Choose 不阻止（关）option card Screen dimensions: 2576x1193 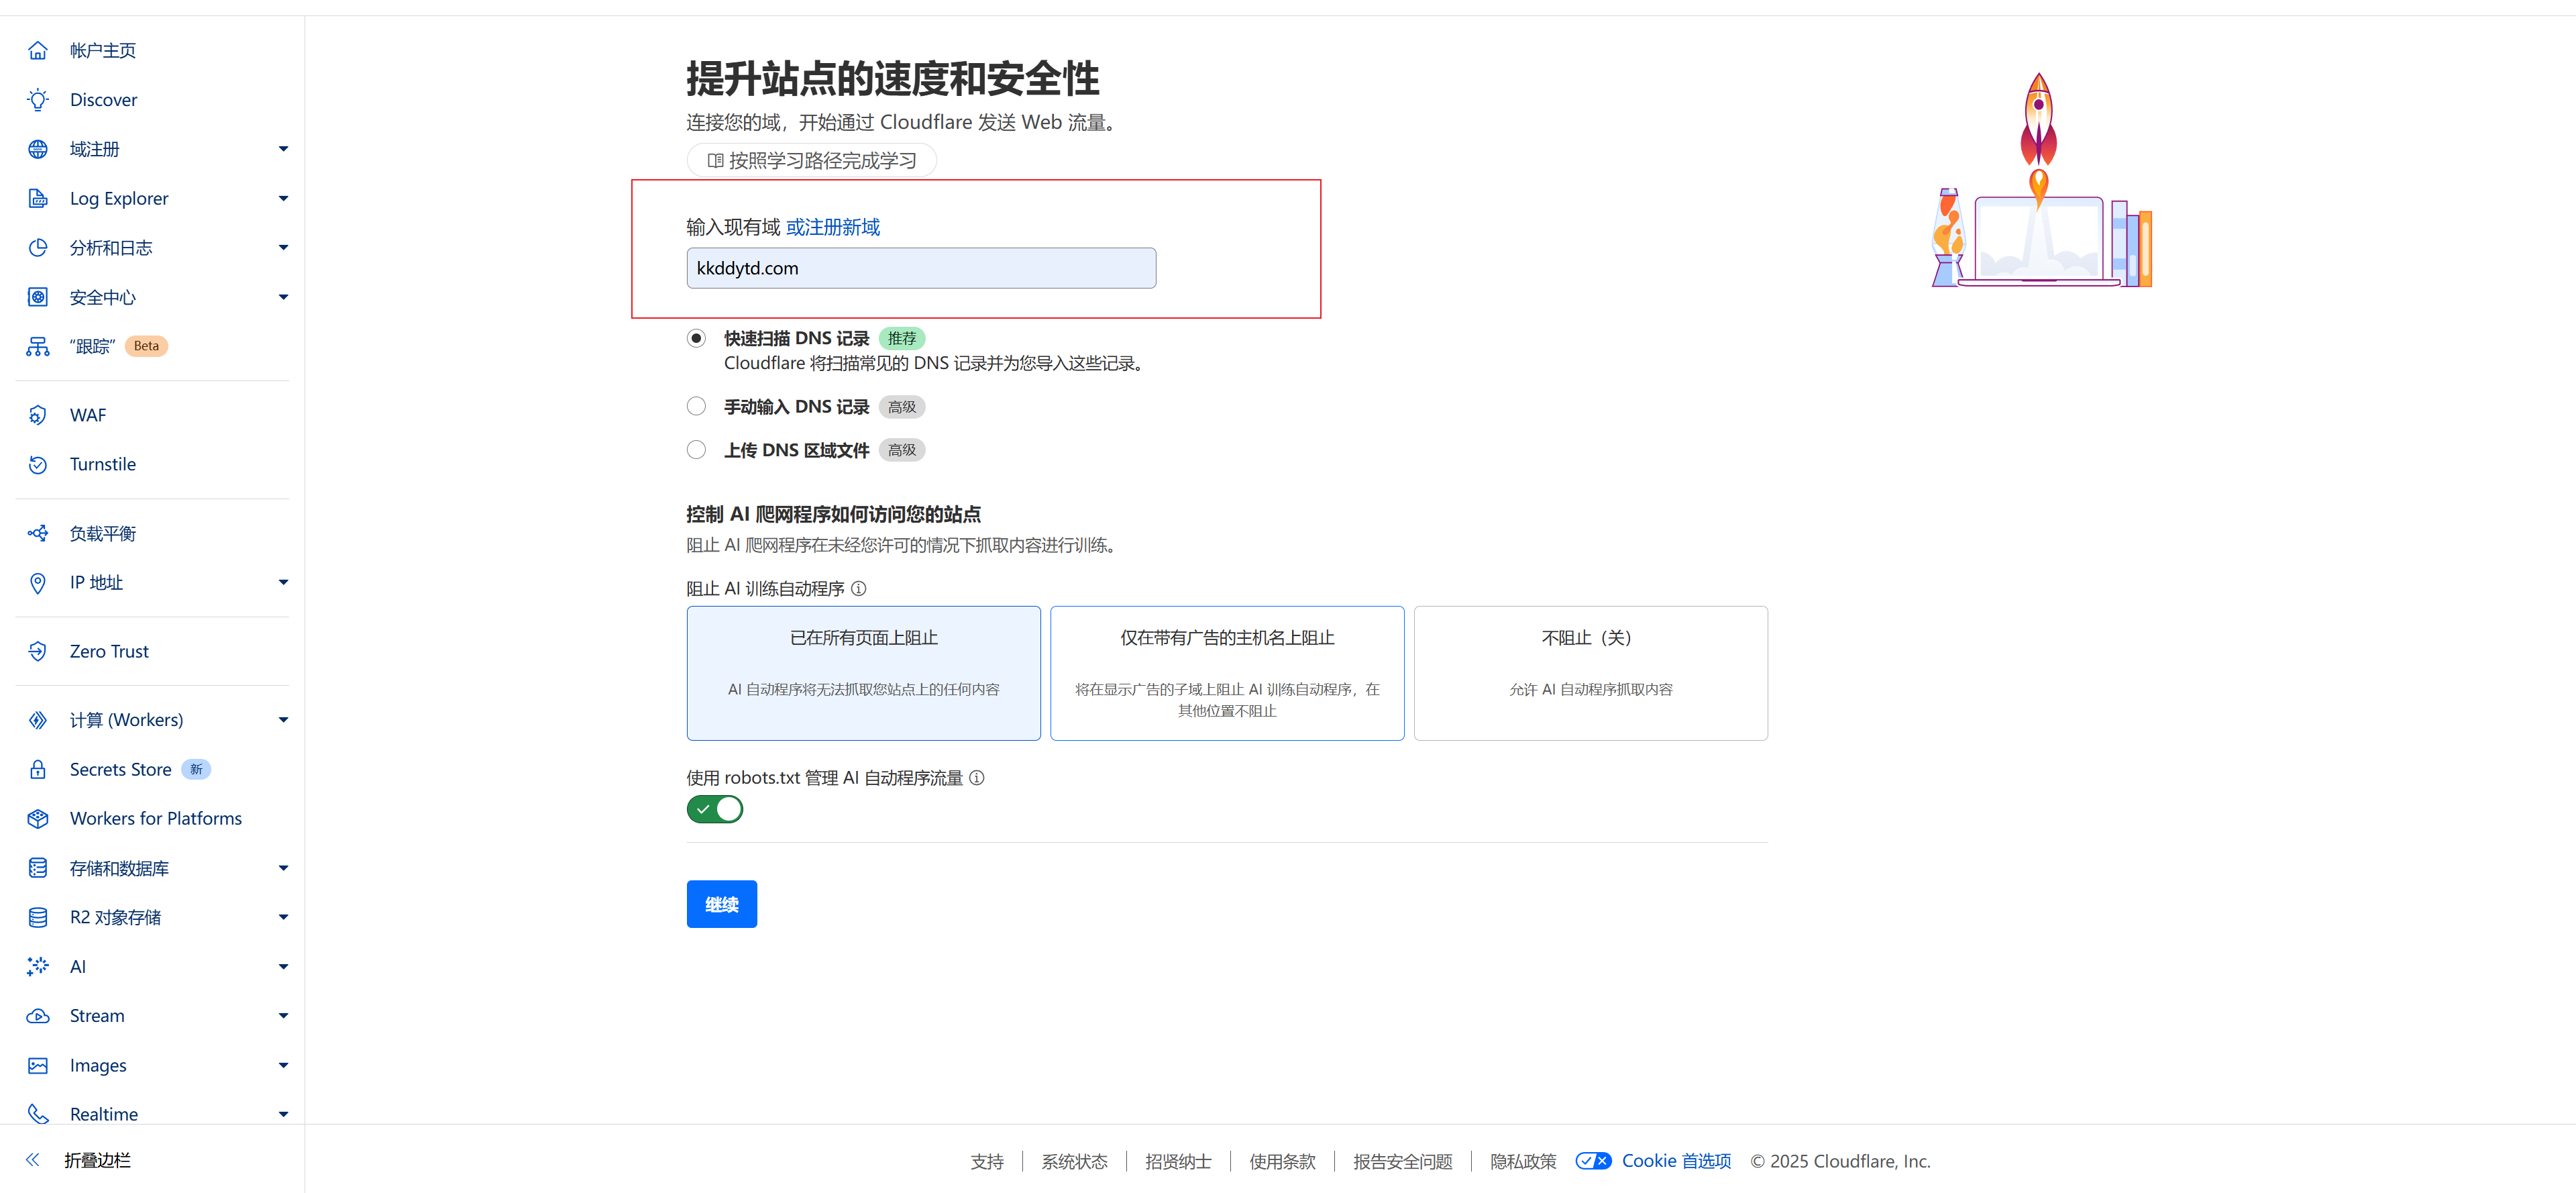pos(1590,673)
